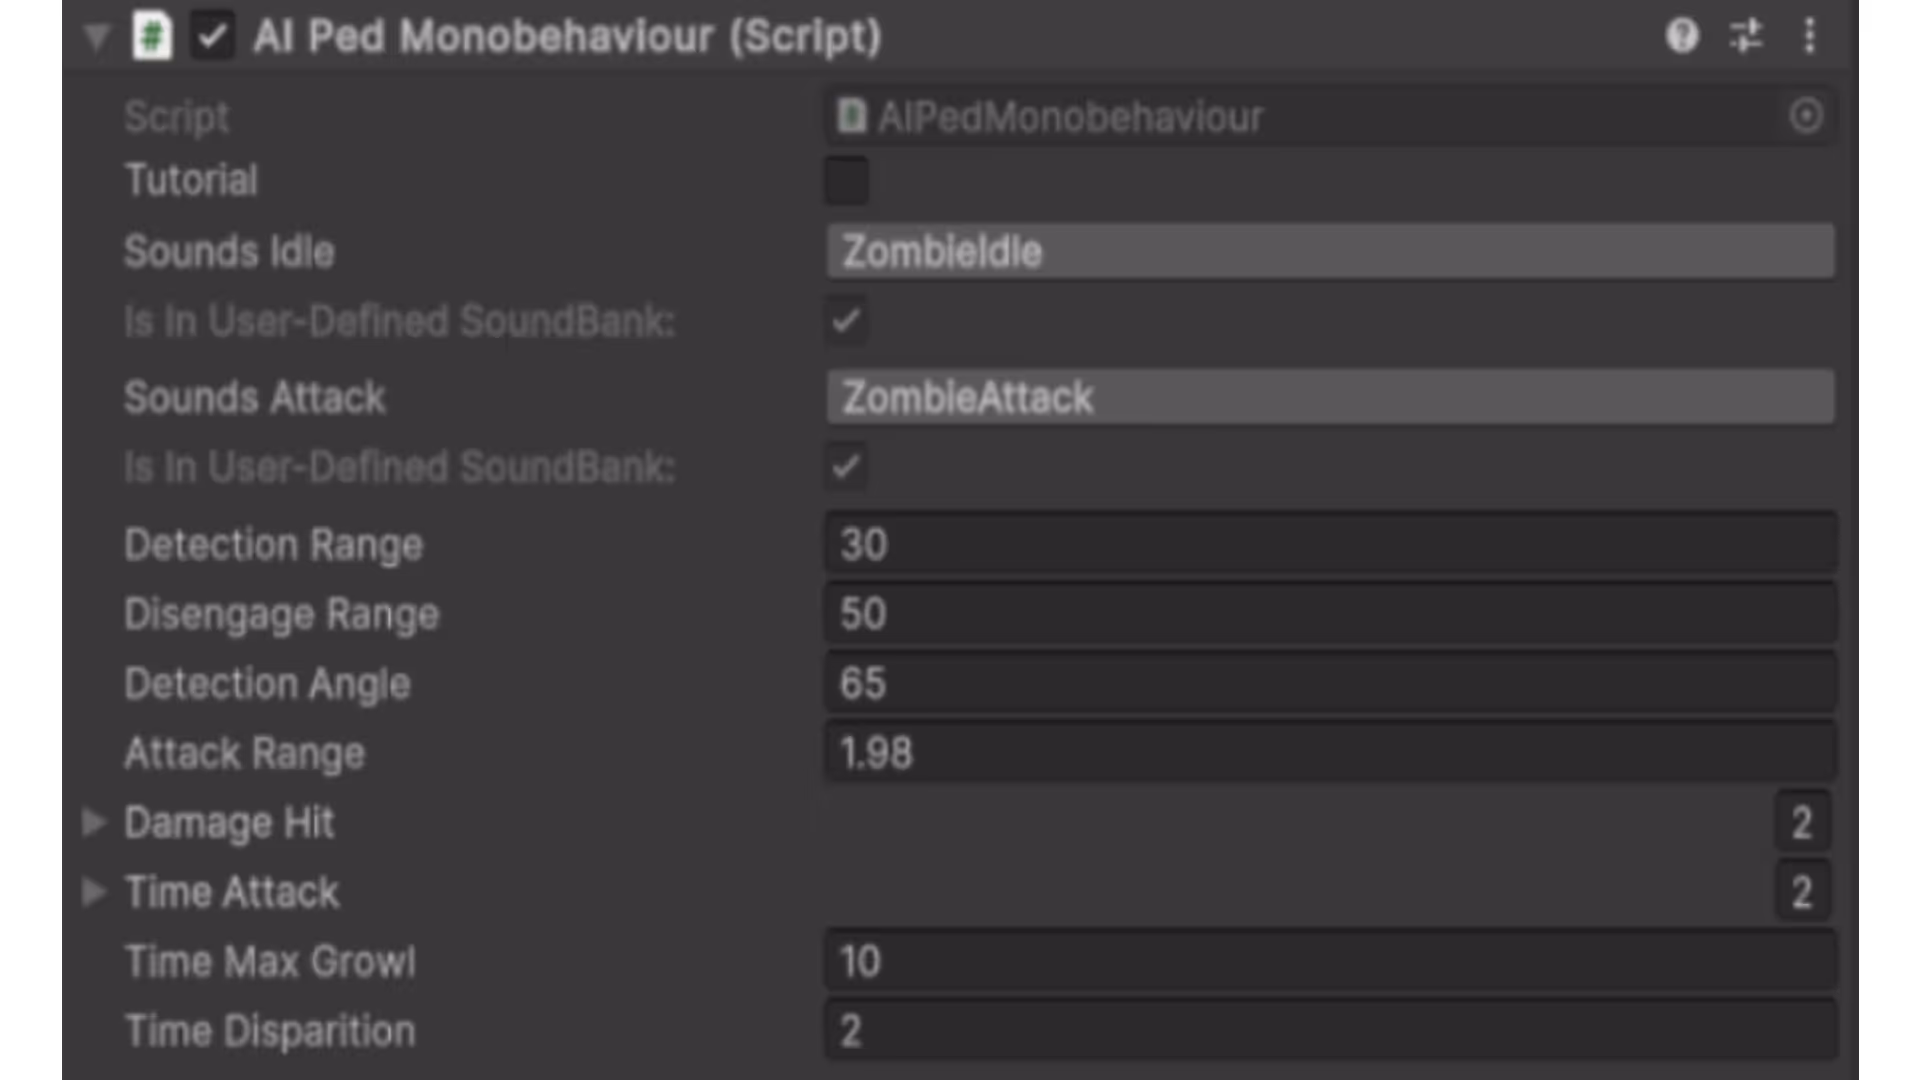The height and width of the screenshot is (1080, 1920).
Task: Click the Detection Range value field
Action: coord(1330,545)
